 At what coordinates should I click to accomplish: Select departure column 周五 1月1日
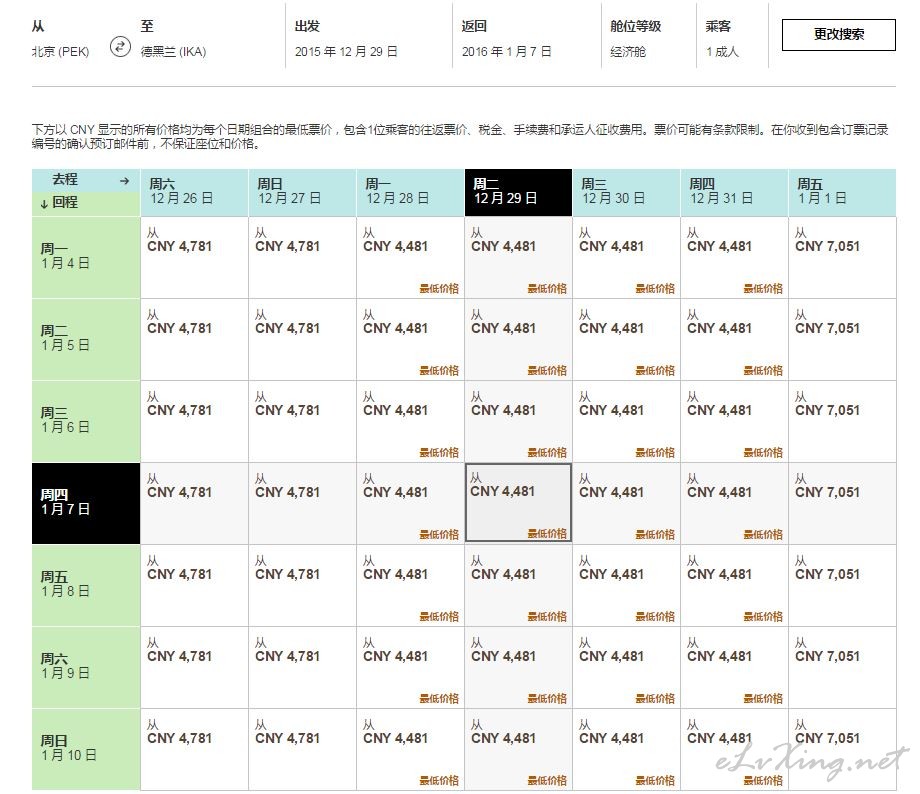[x=842, y=192]
